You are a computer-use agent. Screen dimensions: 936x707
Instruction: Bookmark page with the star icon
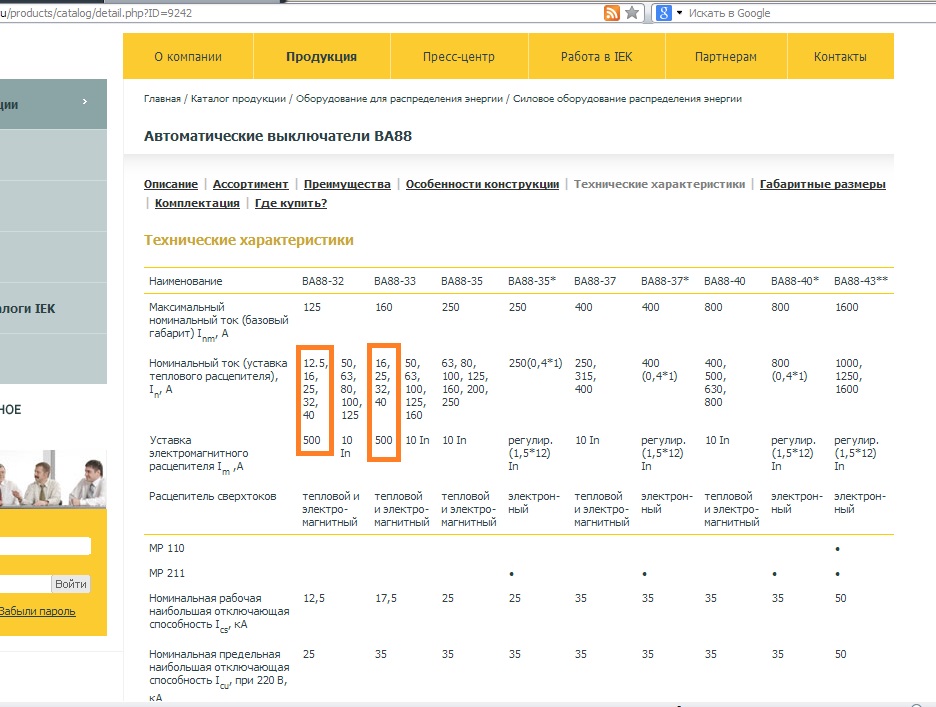click(632, 13)
